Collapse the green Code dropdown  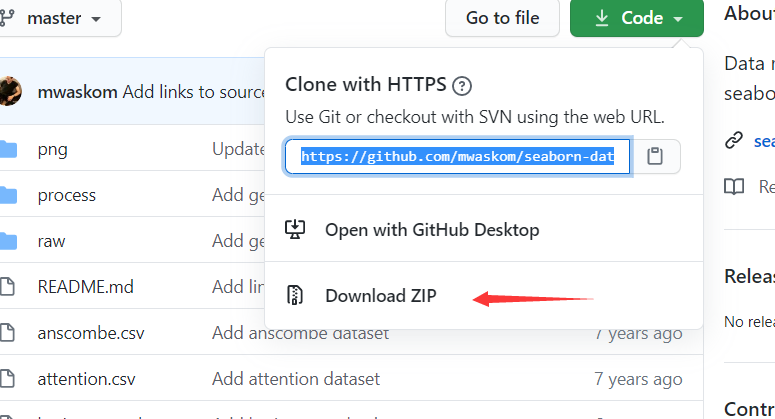tap(637, 18)
